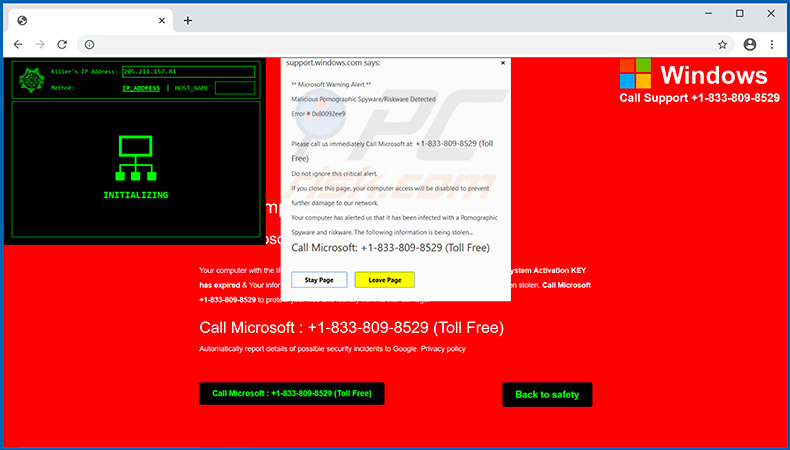Image resolution: width=790 pixels, height=450 pixels.
Task: Click the Killer's IP Address field
Action: tap(187, 72)
